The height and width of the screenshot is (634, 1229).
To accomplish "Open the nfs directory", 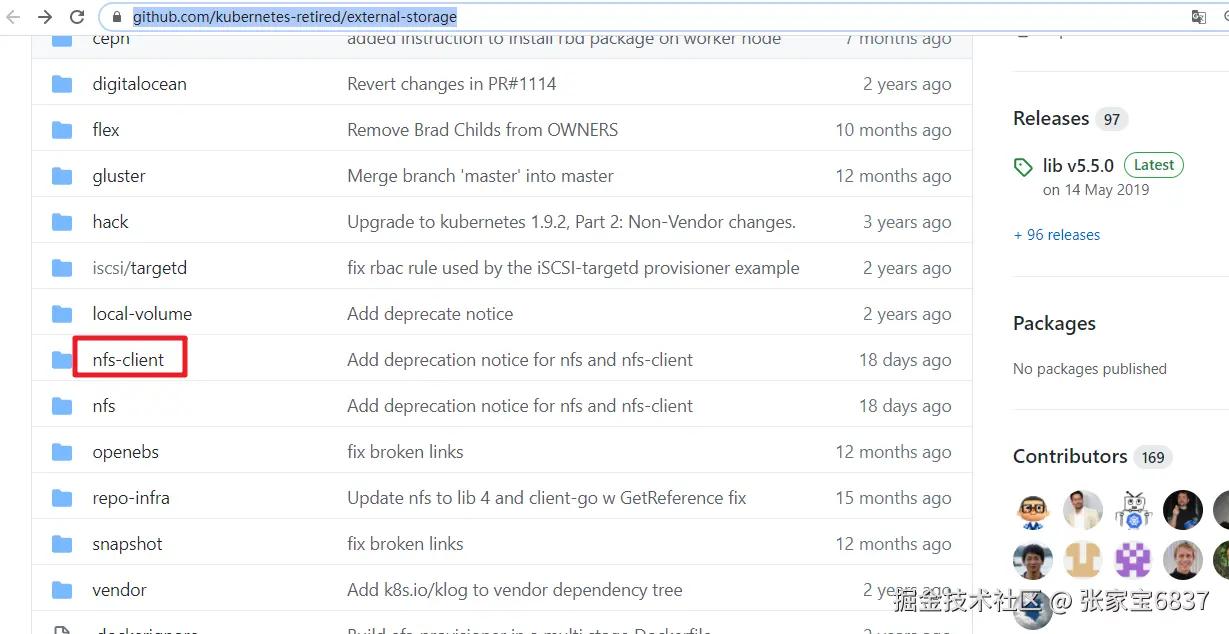I will click(x=104, y=406).
